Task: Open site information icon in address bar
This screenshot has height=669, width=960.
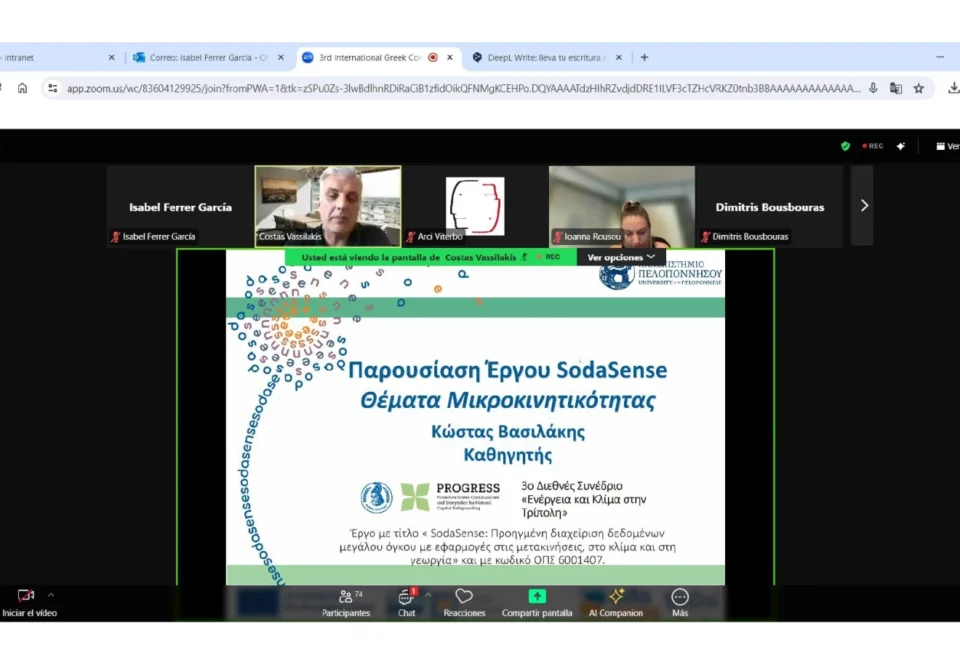Action: [53, 88]
